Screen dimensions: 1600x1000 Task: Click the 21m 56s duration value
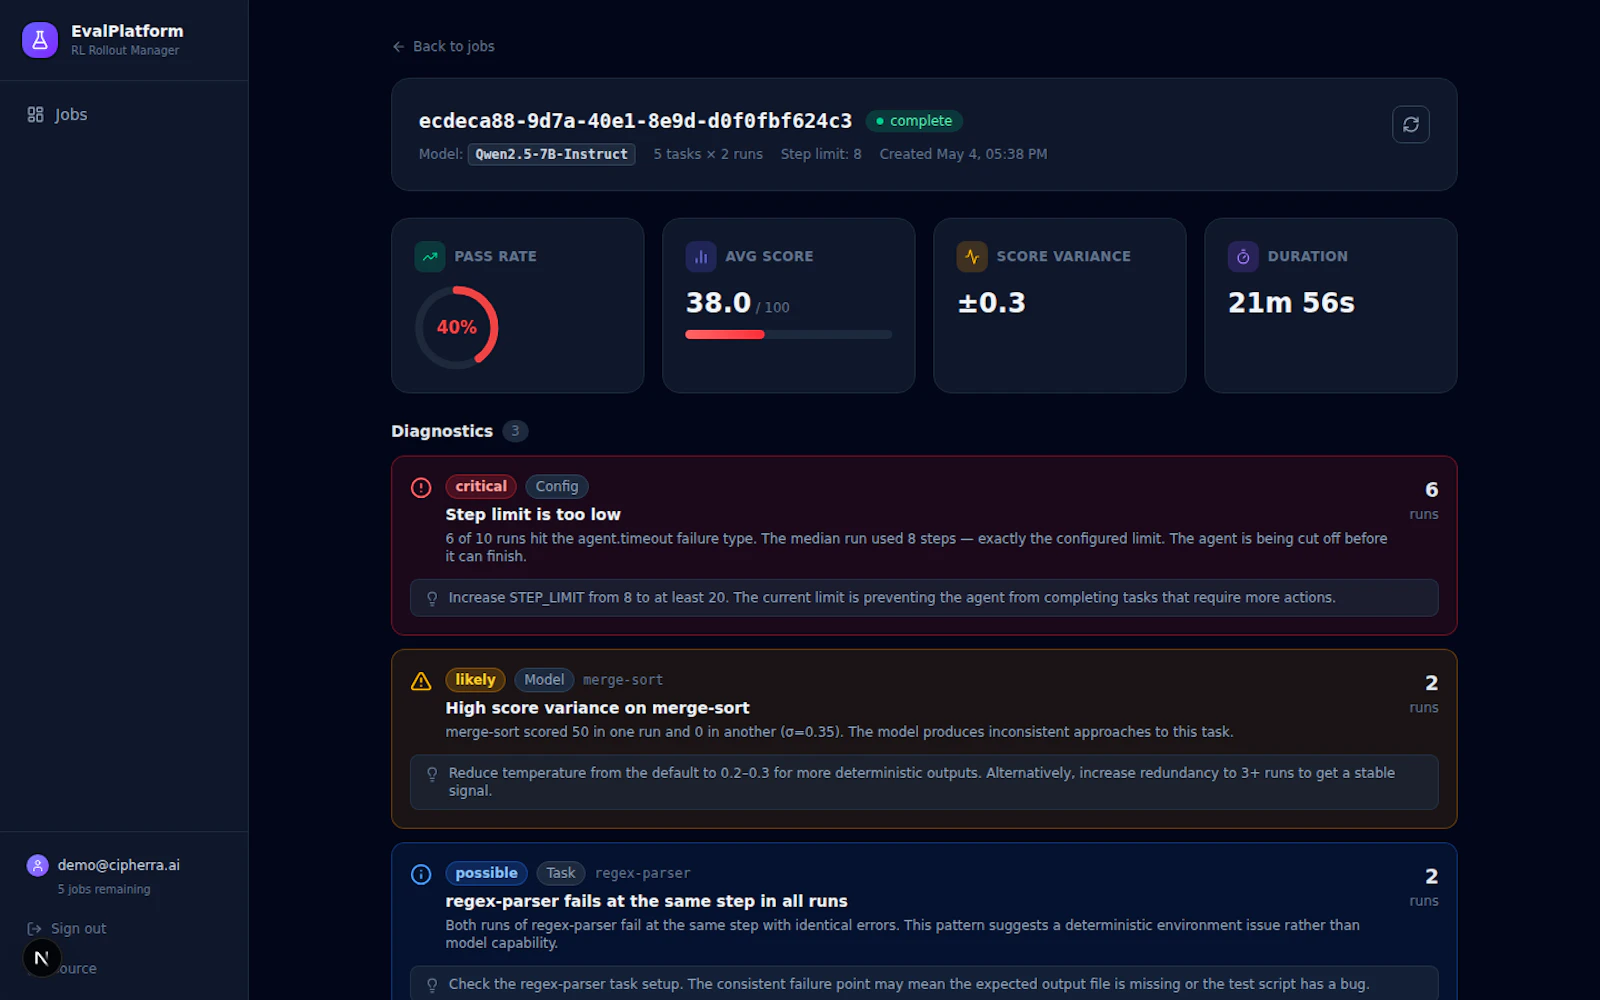click(1291, 303)
